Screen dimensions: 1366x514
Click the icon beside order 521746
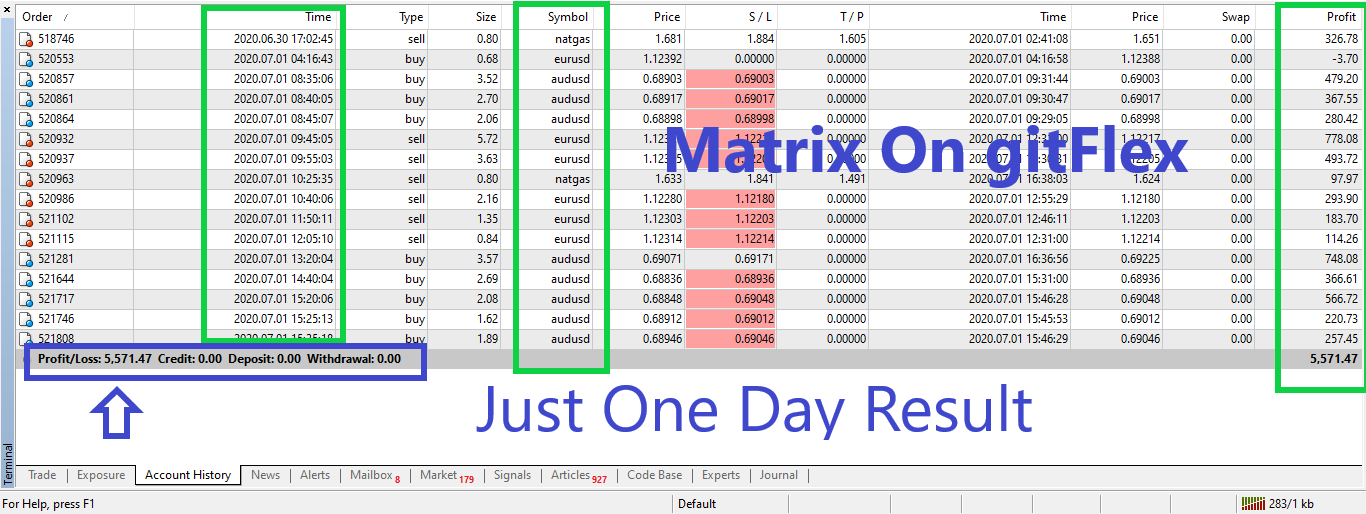click(x=26, y=319)
